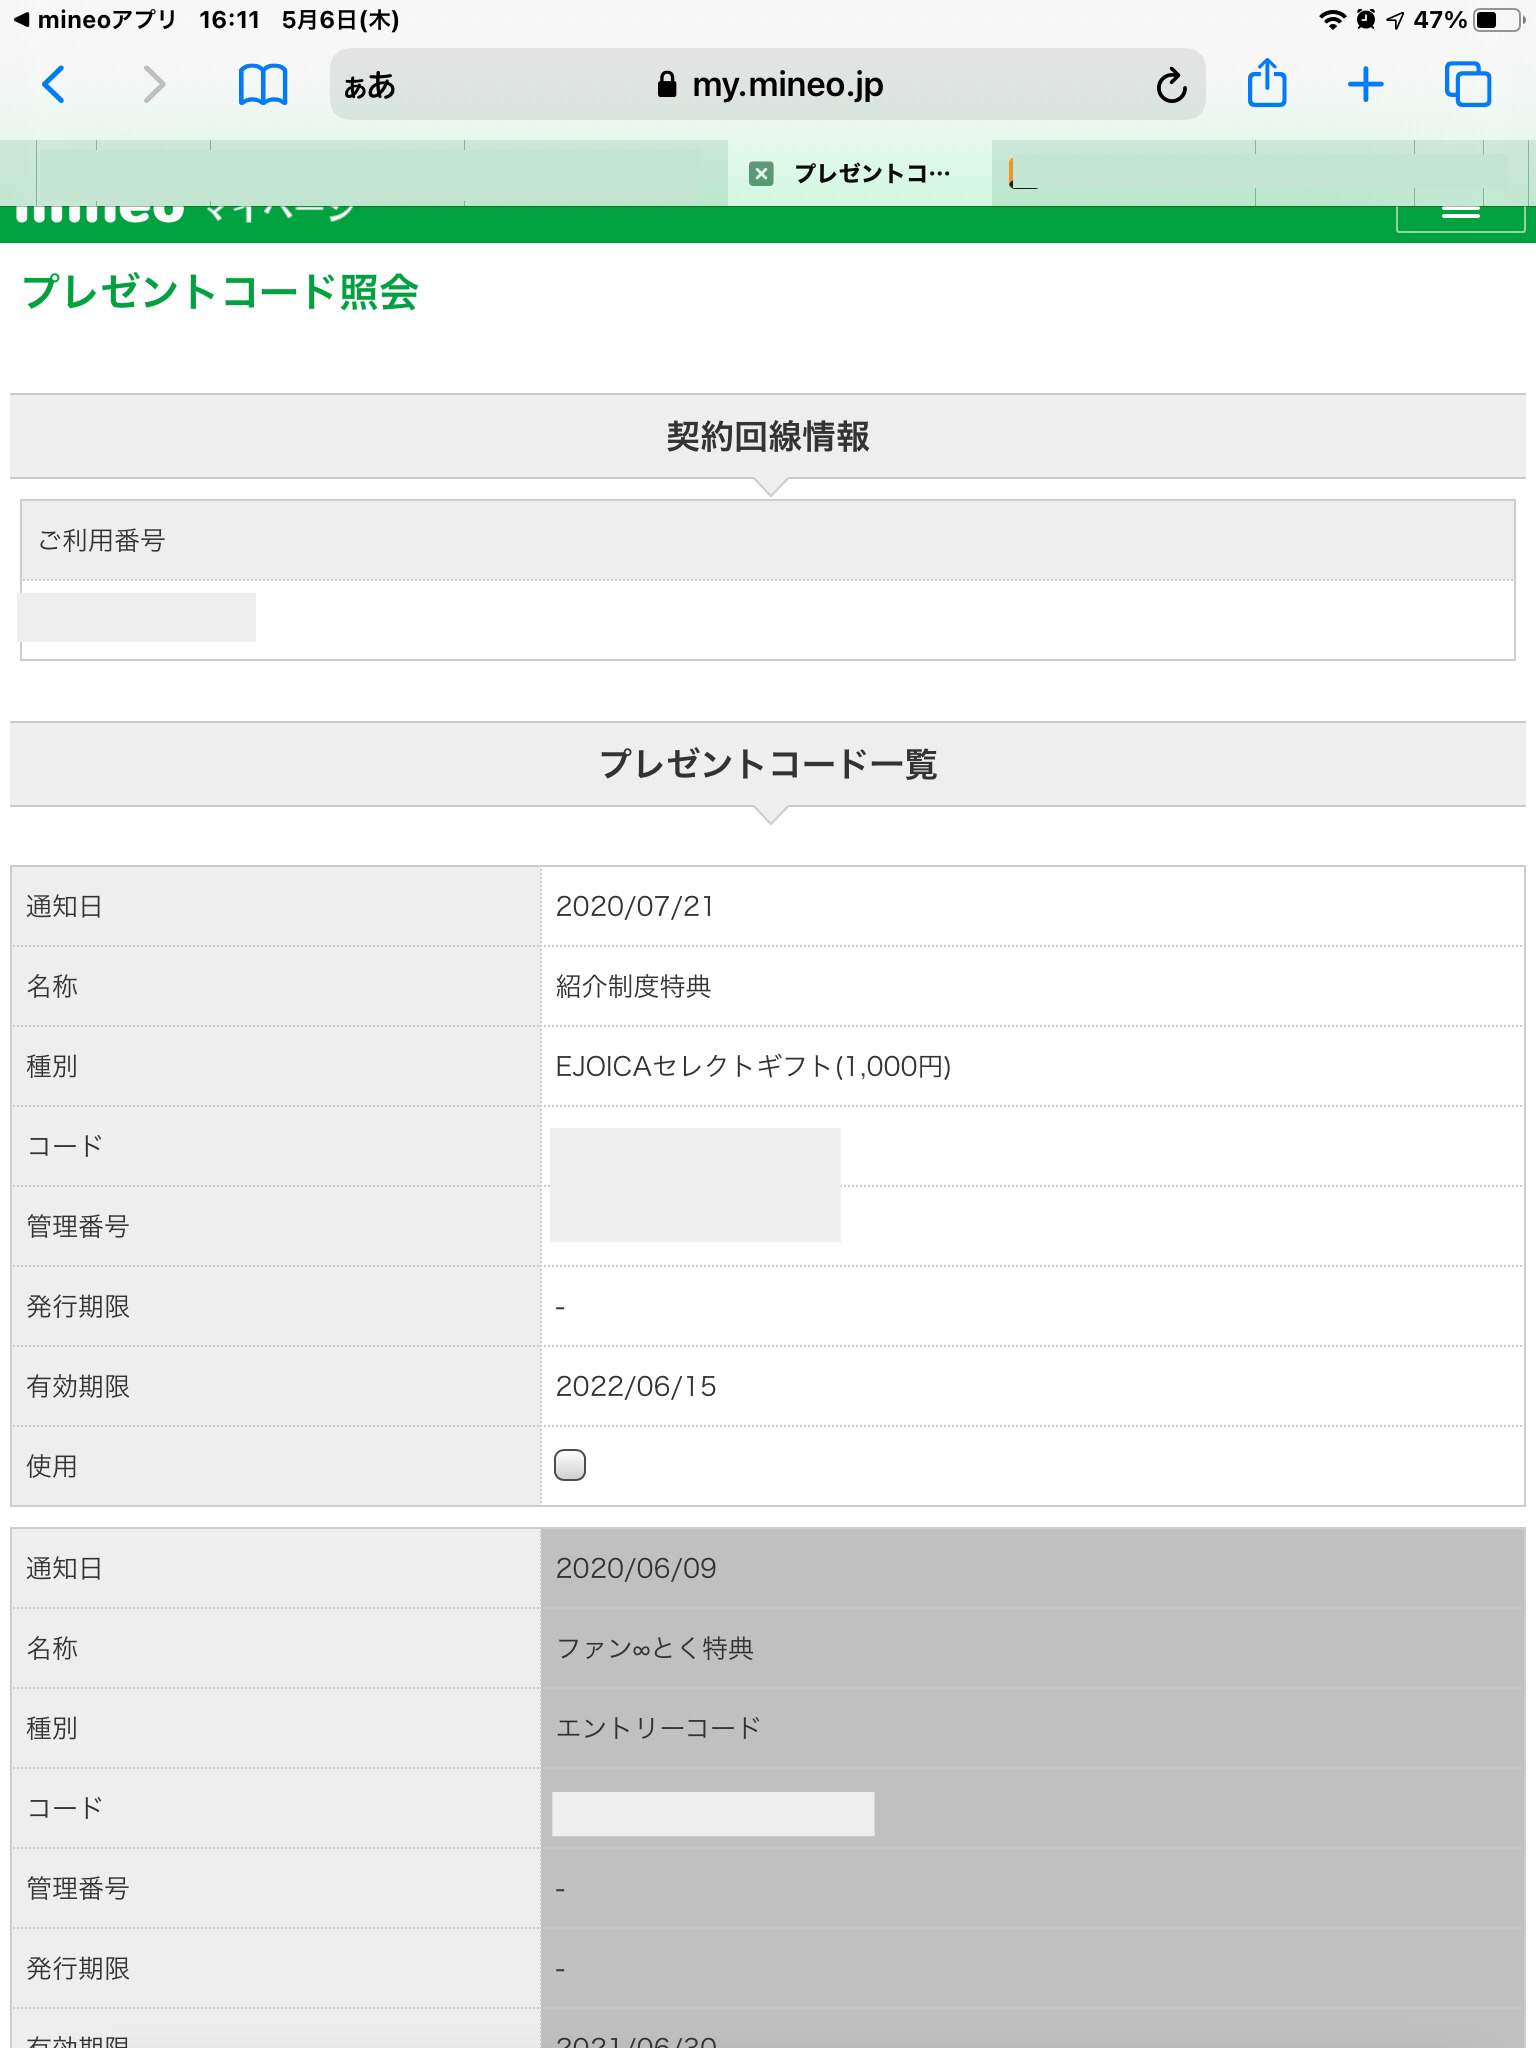
Task: Click the my.mineo.jp address field
Action: 787,86
